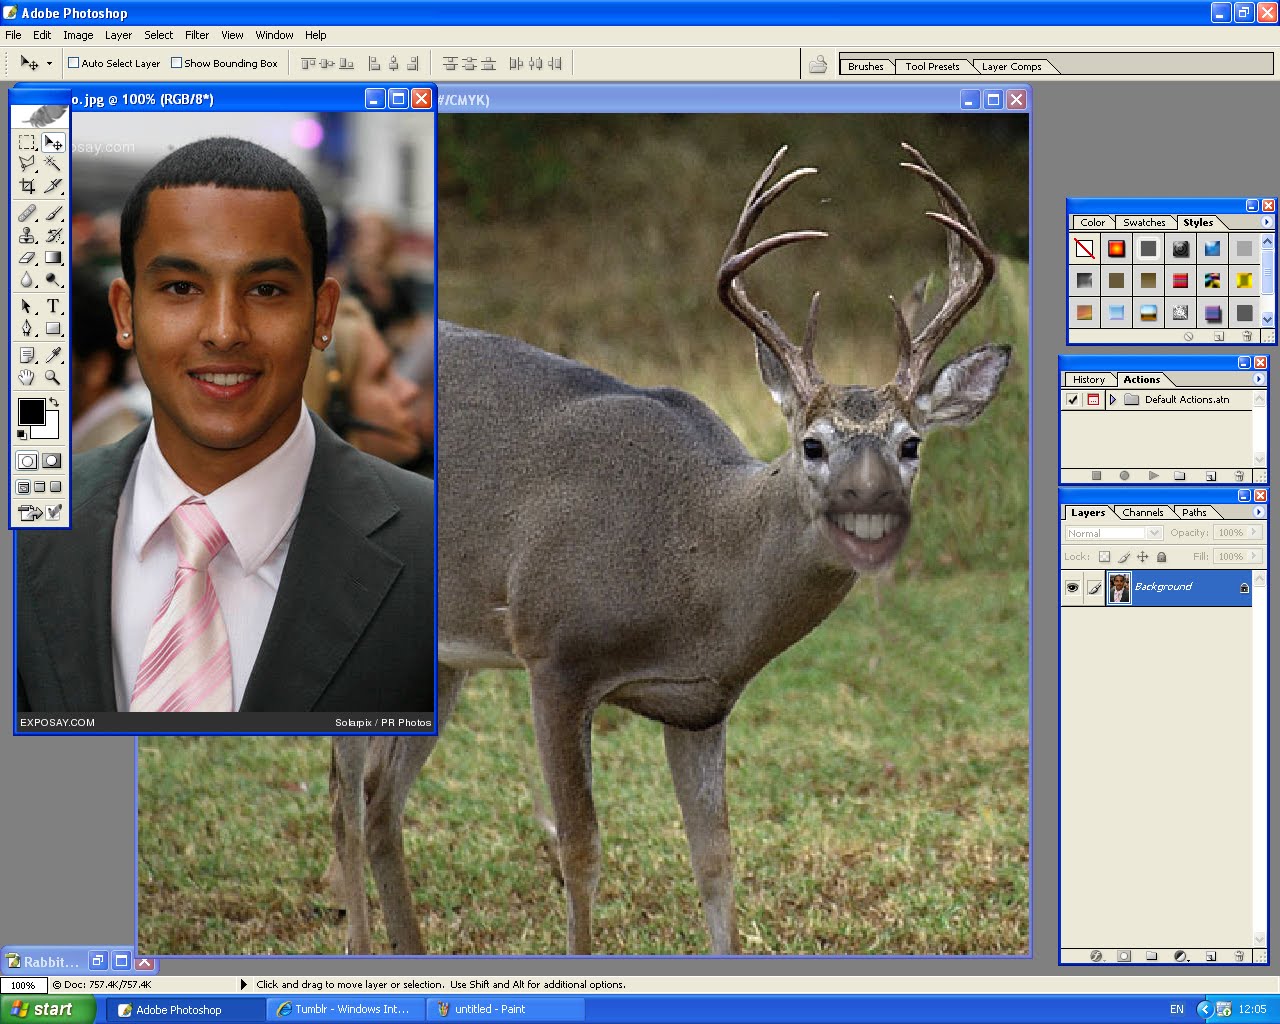
Task: Open the File menu
Action: (x=13, y=35)
